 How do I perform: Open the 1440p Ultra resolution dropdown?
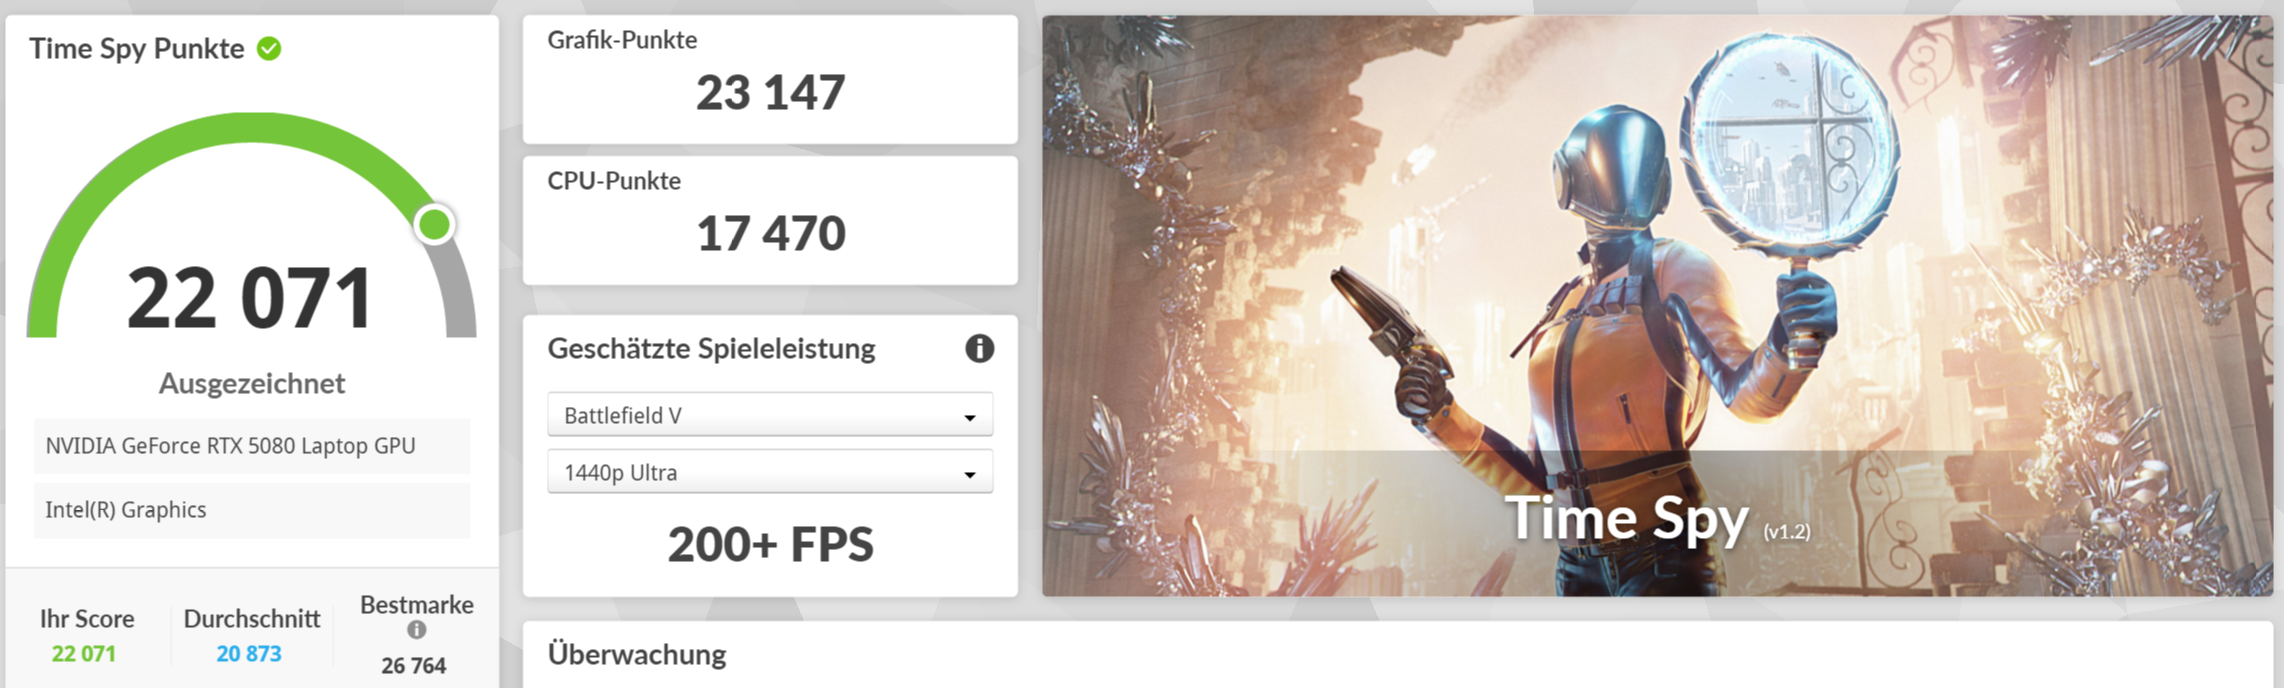(770, 472)
